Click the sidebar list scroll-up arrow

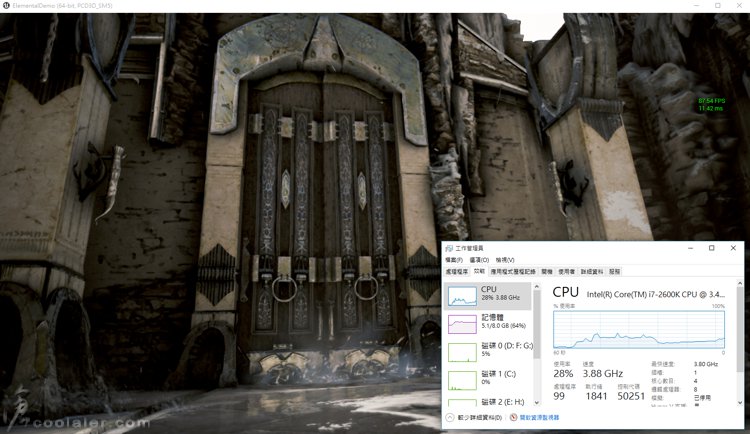point(536,287)
